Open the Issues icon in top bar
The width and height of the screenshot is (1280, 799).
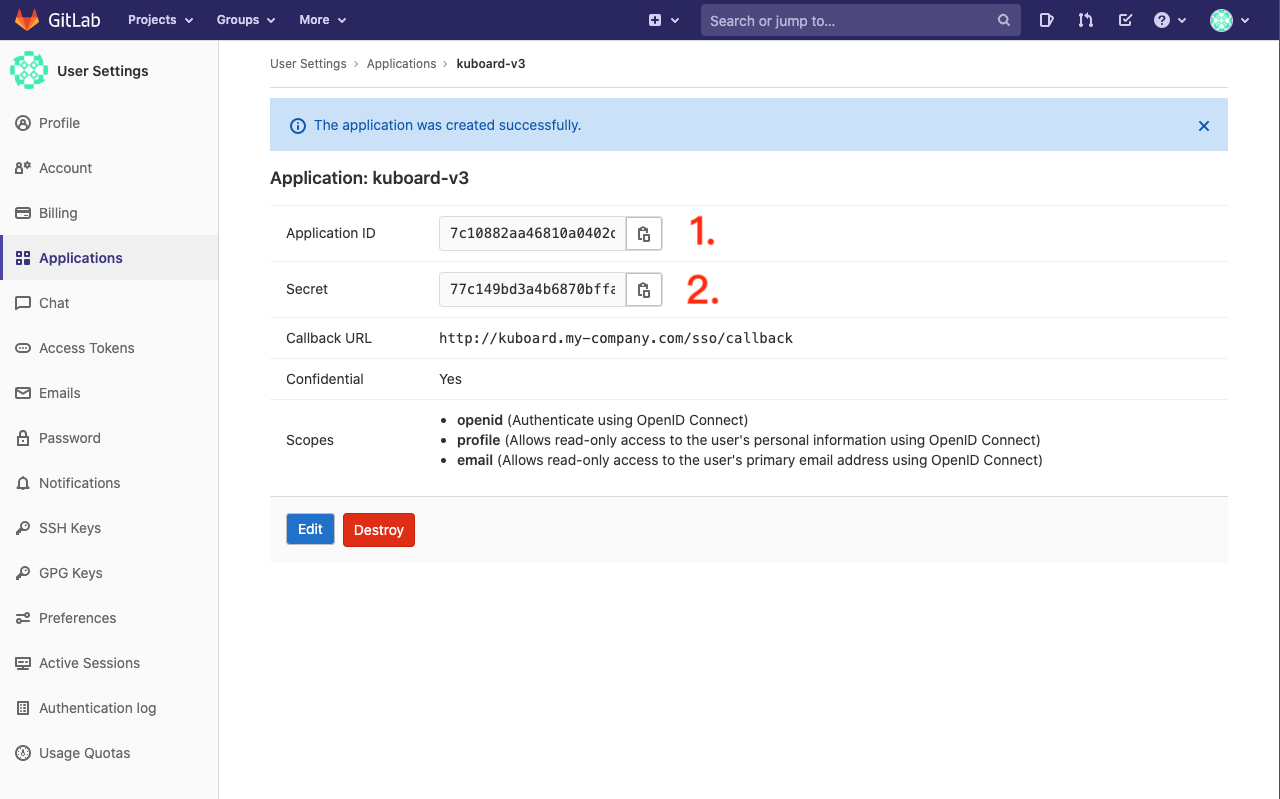click(x=1046, y=20)
